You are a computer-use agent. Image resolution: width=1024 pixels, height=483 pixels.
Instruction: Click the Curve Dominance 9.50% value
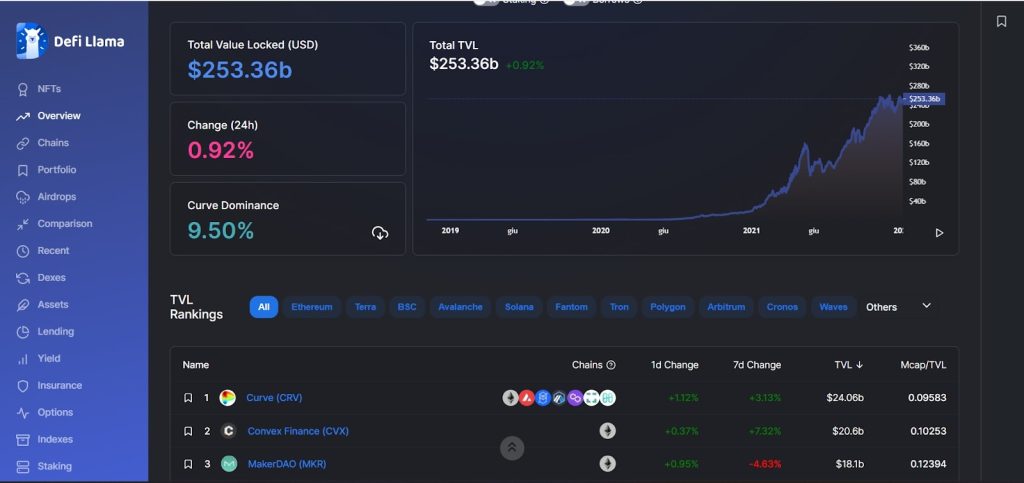pyautogui.click(x=221, y=230)
